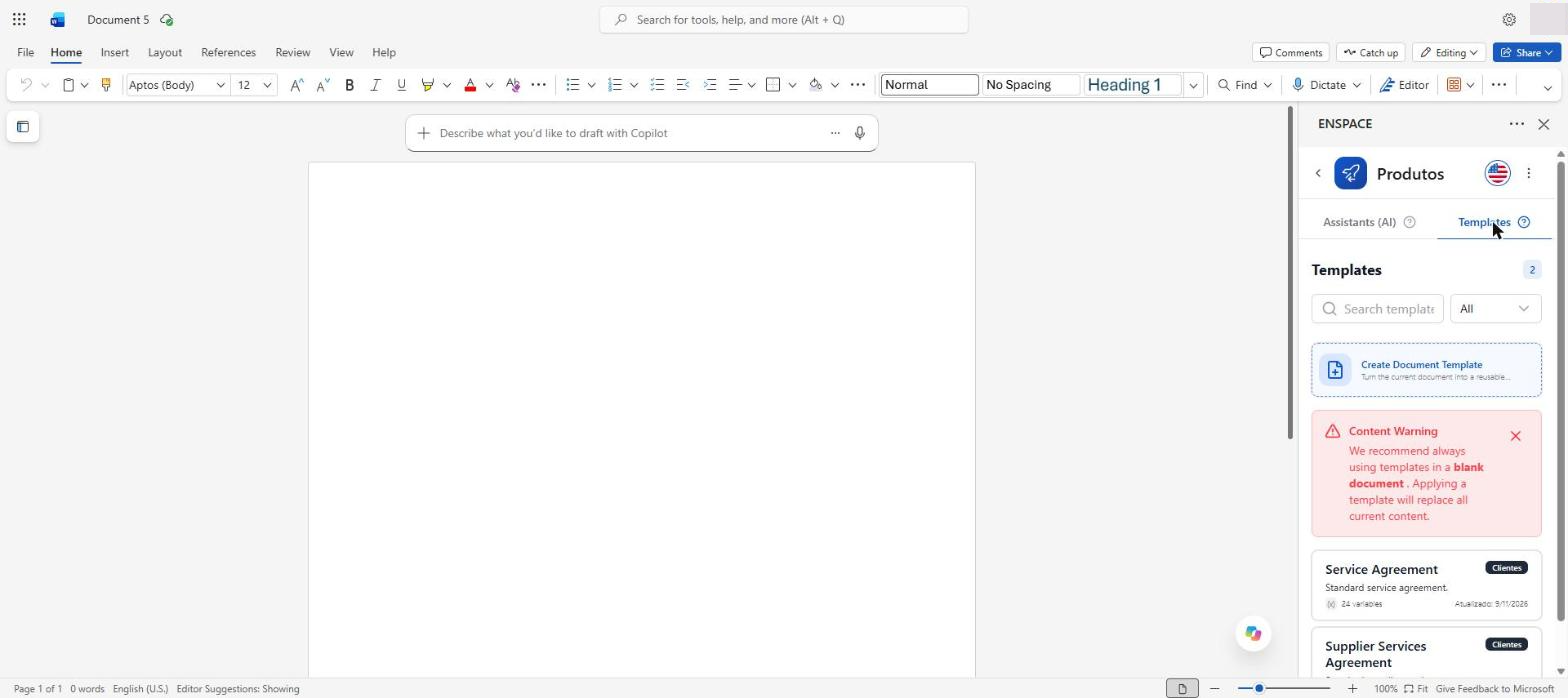1568x698 pixels.
Task: Apply the Heading 1 style
Action: coord(1132,85)
